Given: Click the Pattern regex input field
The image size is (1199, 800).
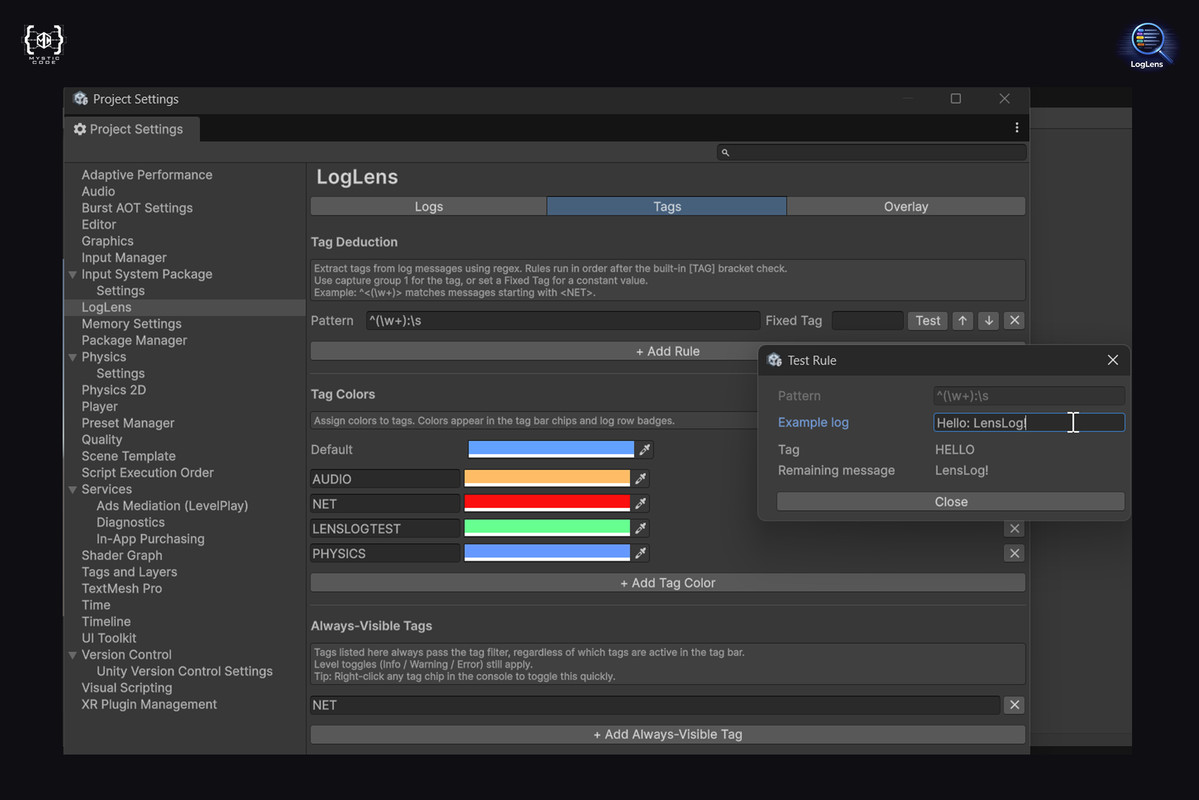Looking at the screenshot, I should coord(563,320).
